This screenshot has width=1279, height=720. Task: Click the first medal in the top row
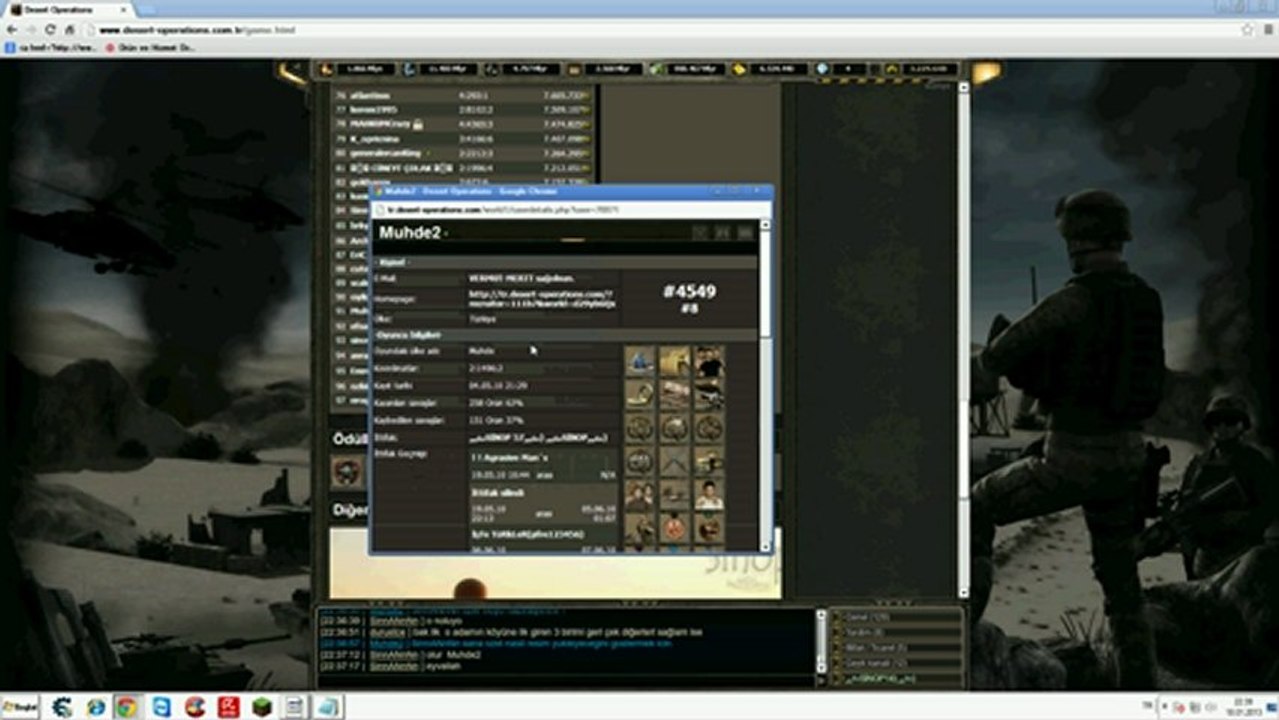640,361
